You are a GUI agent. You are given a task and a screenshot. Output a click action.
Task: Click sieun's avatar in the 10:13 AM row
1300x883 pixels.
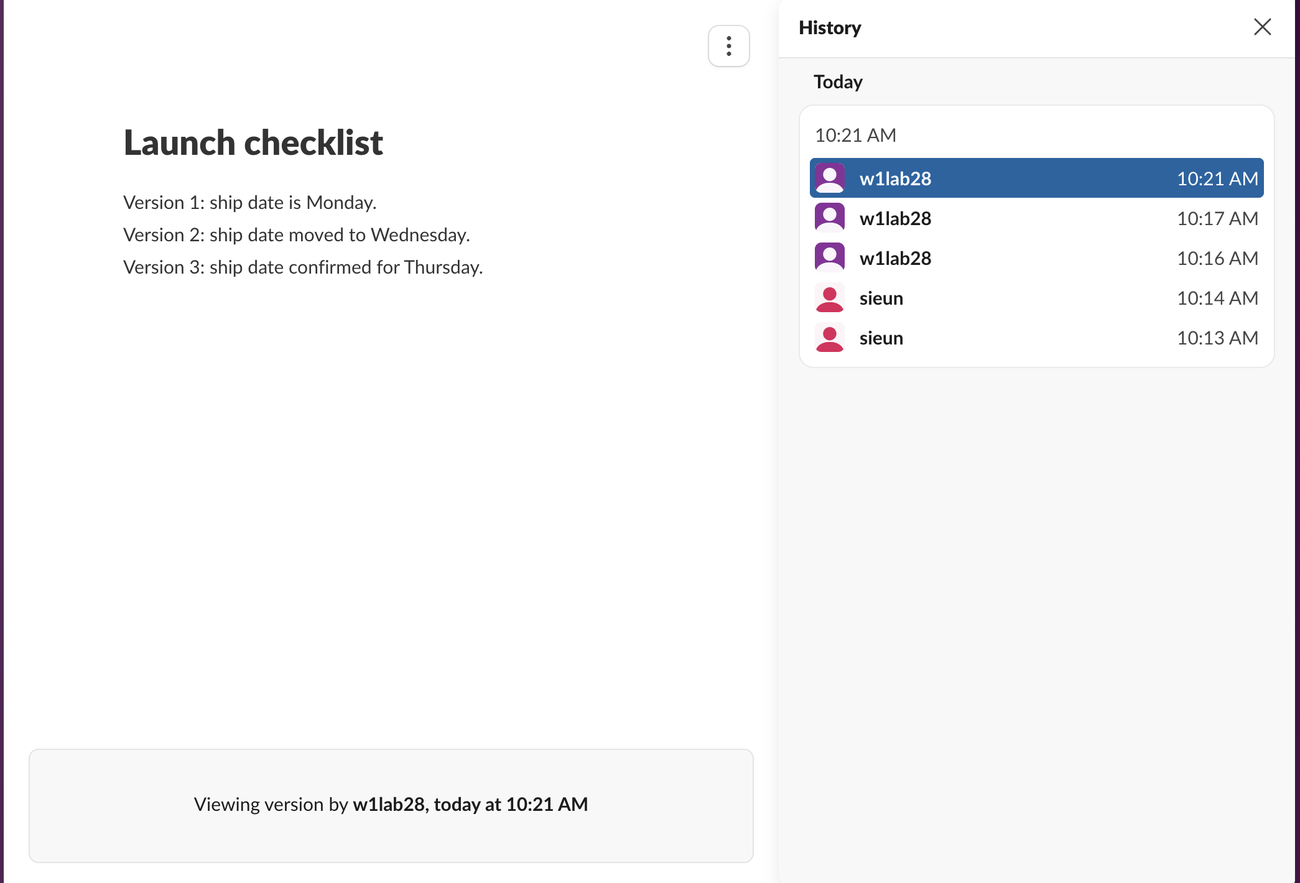click(x=830, y=338)
